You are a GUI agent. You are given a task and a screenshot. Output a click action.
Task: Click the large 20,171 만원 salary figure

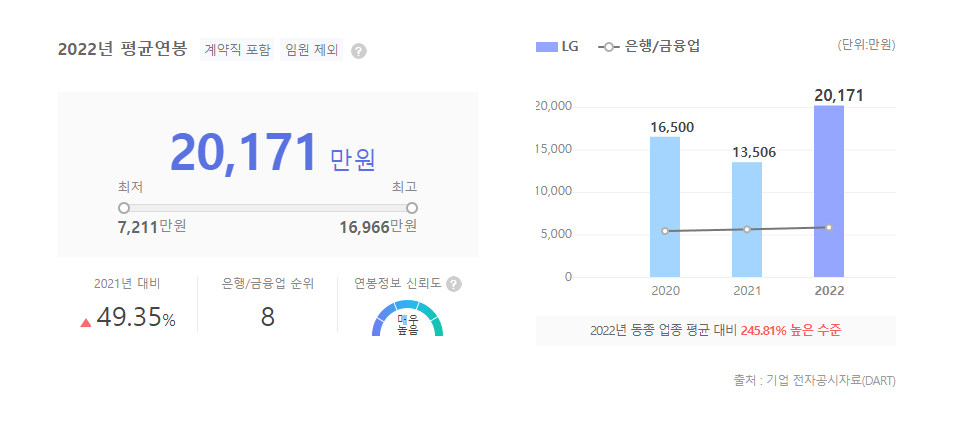click(x=273, y=153)
